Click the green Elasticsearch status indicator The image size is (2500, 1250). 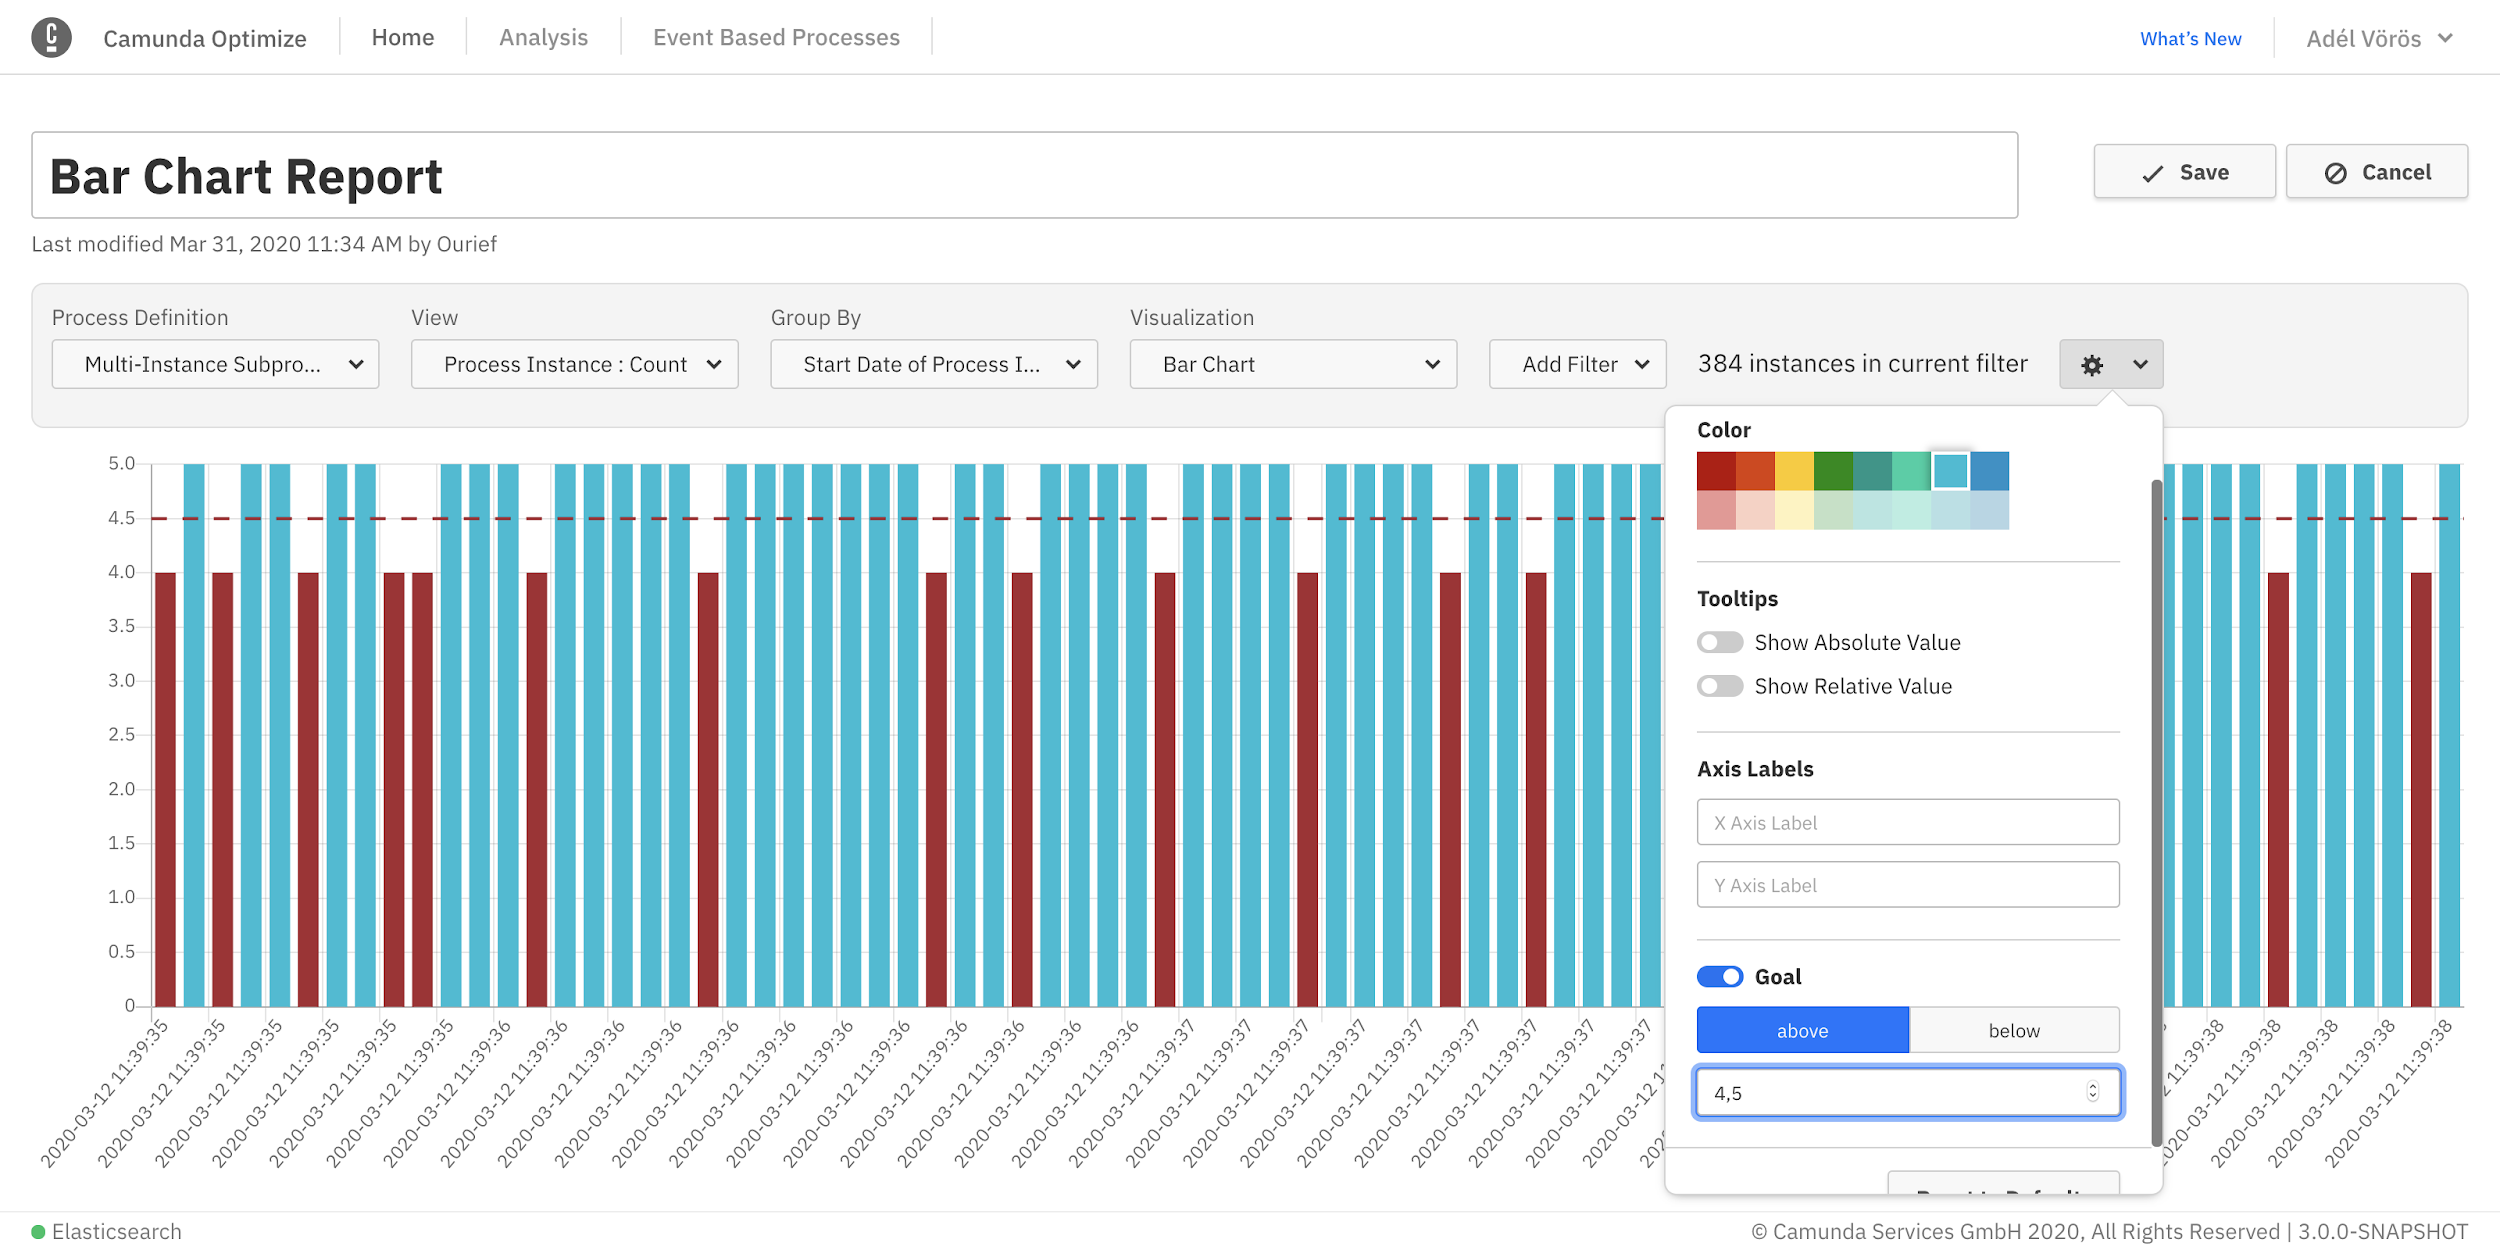click(38, 1231)
